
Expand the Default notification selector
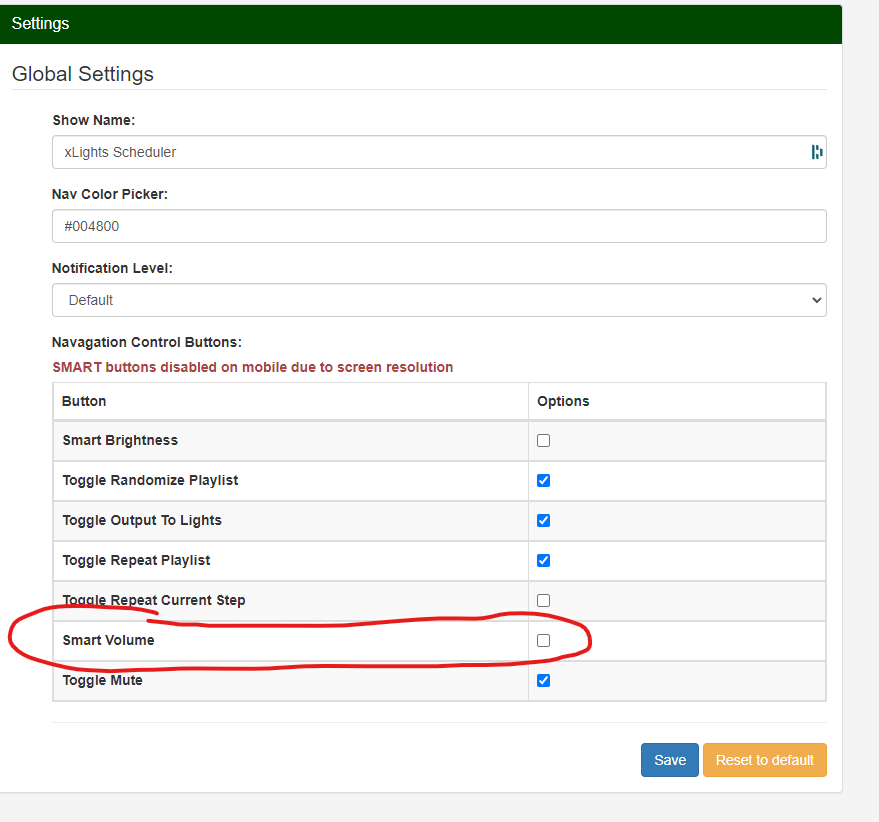439,299
